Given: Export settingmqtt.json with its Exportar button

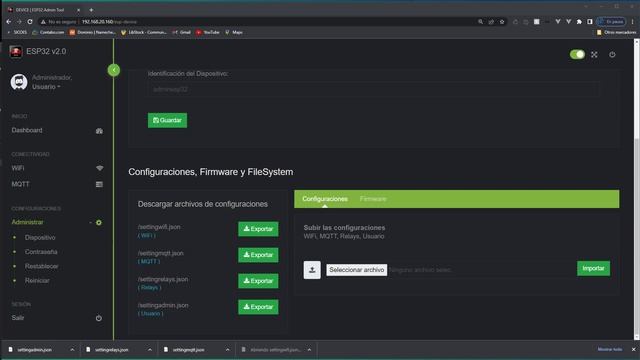Looking at the screenshot, I should 258,255.
